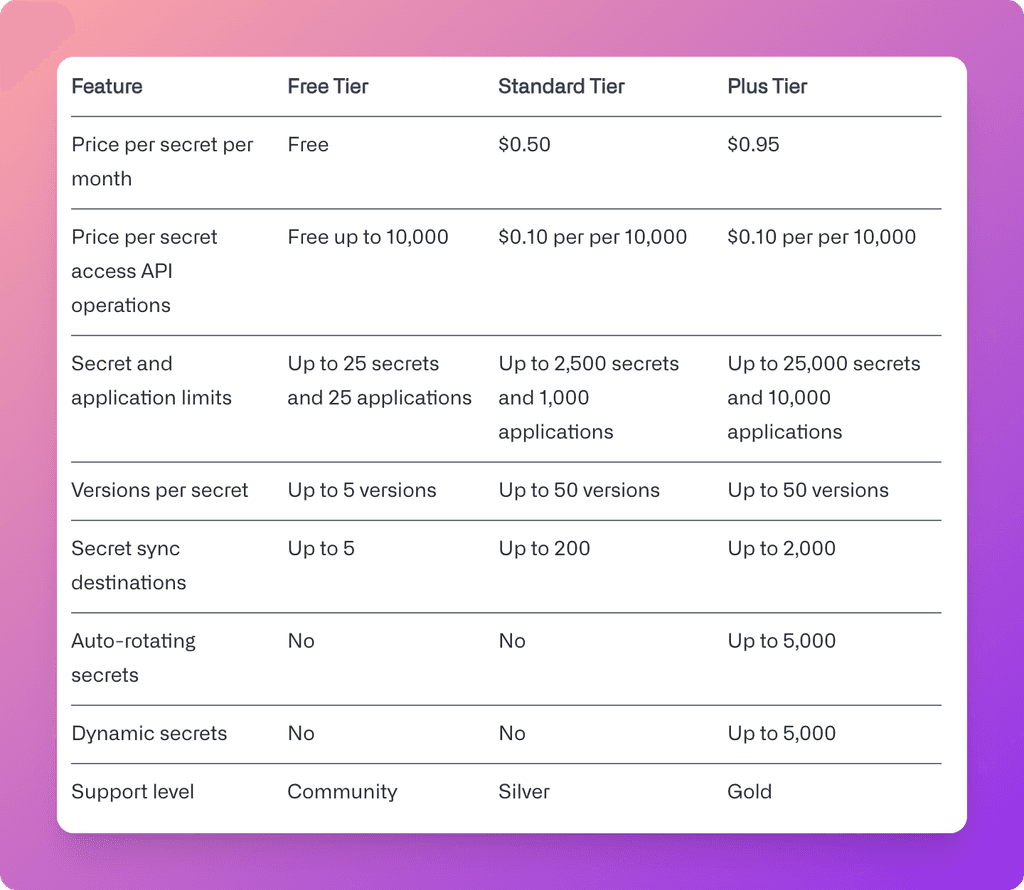Click 'Price per secret per month' label
This screenshot has height=890, width=1024.
pos(162,161)
